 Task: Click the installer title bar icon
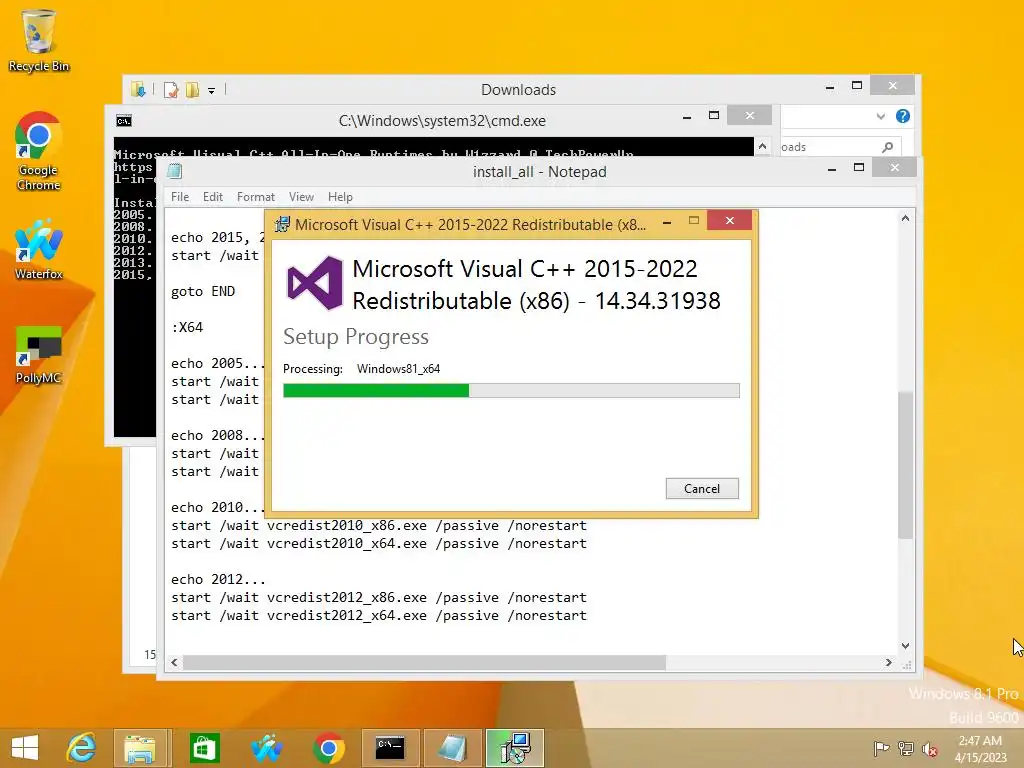pos(282,224)
